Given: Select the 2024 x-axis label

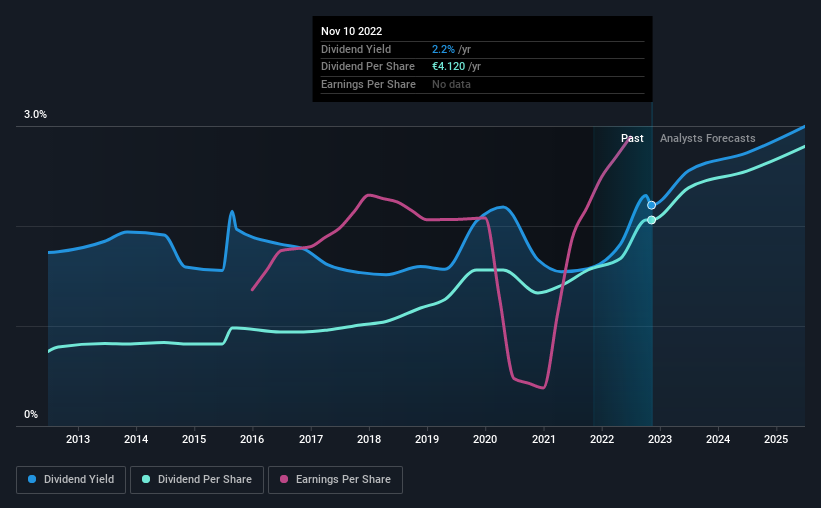Looking at the screenshot, I should (718, 439).
